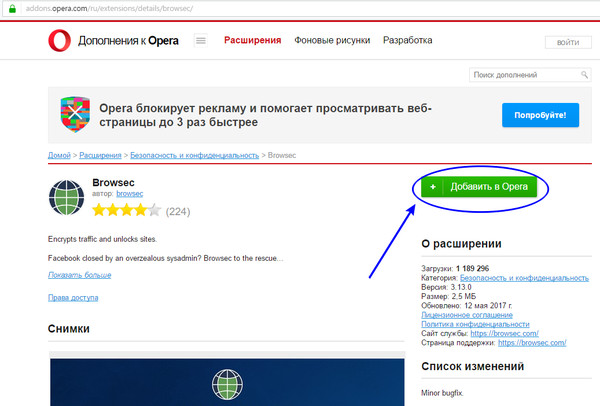Click the green padlock icon in address bar
Screen dimensions: 600x406
point(12,8)
